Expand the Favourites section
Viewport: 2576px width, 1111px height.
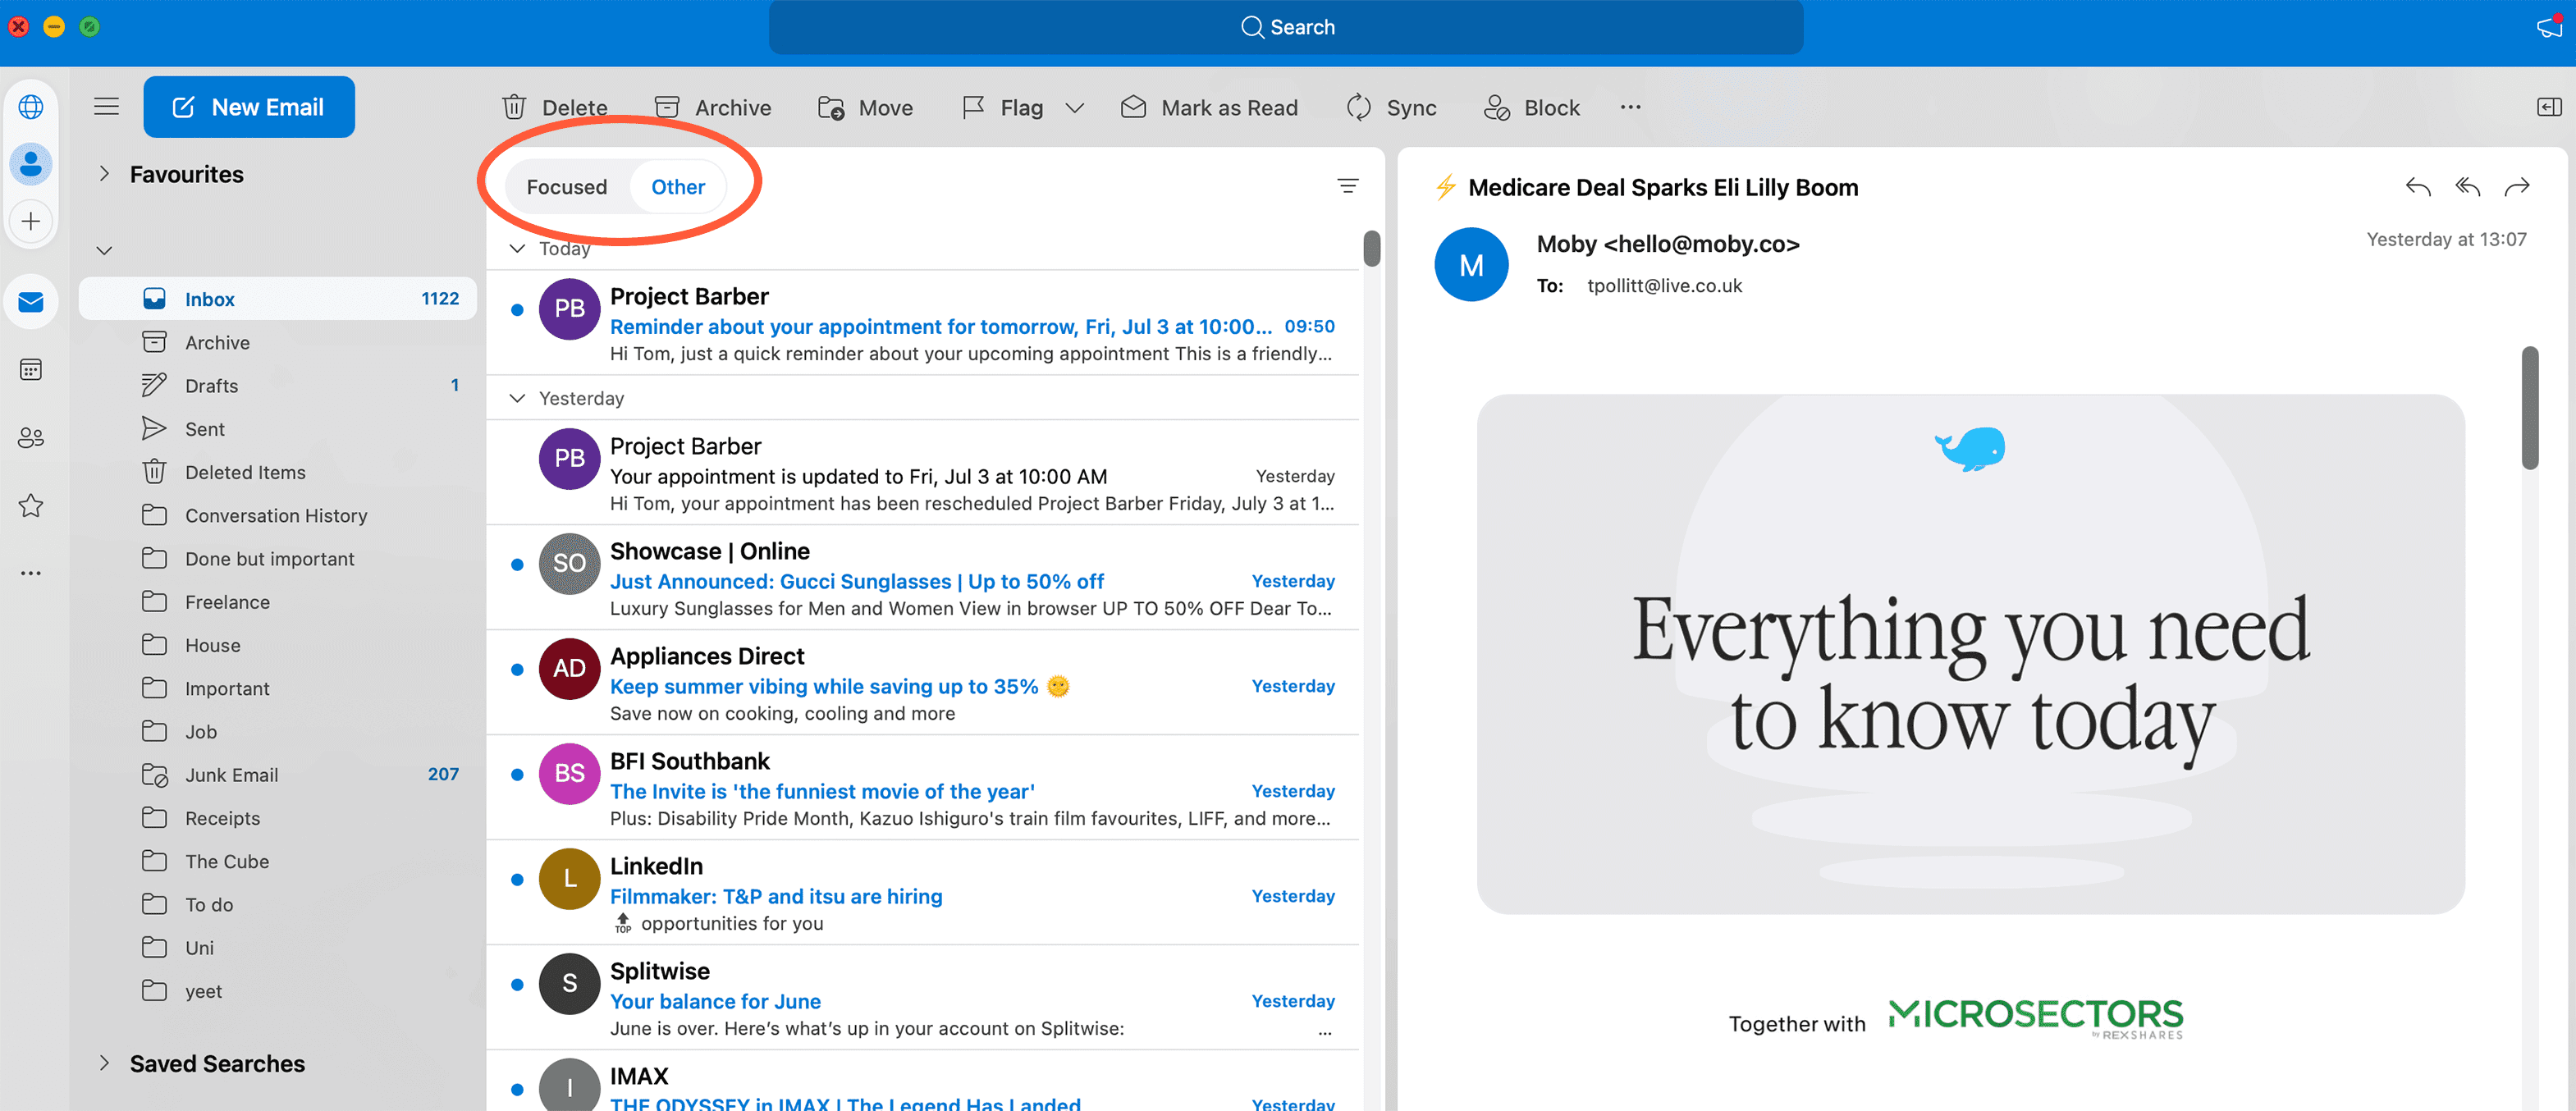click(104, 174)
